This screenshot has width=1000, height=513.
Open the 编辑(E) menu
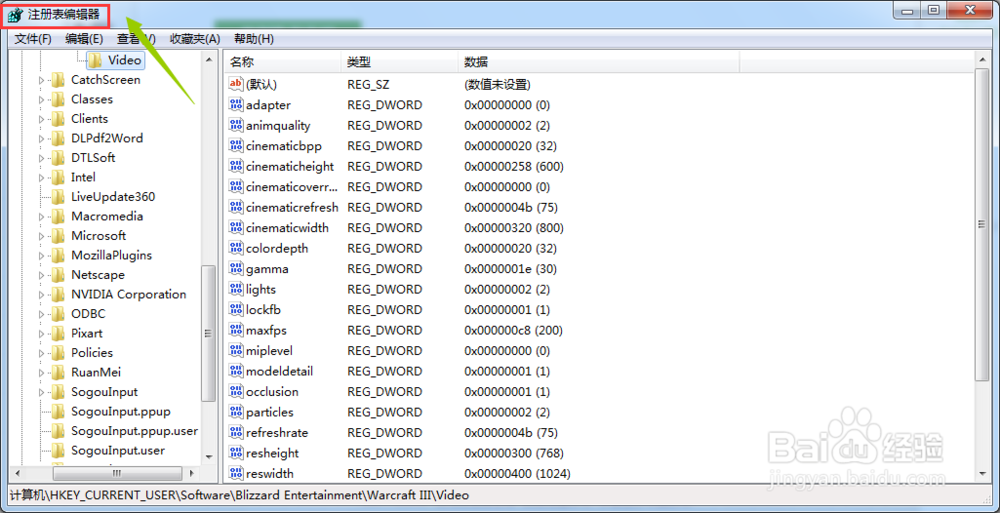pos(84,39)
